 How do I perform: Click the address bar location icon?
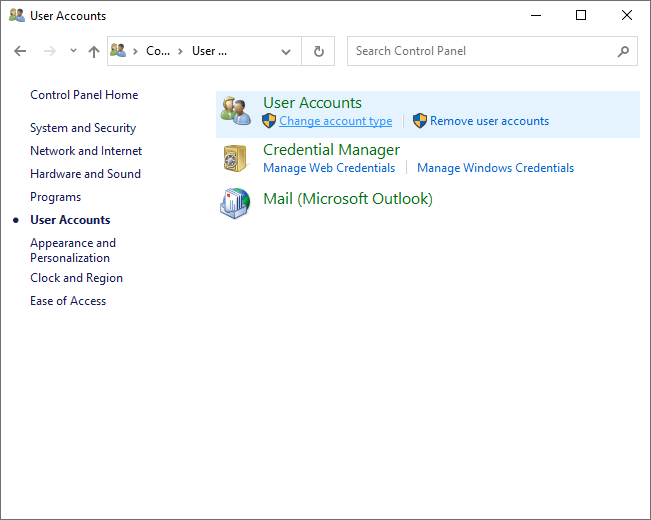pos(119,51)
